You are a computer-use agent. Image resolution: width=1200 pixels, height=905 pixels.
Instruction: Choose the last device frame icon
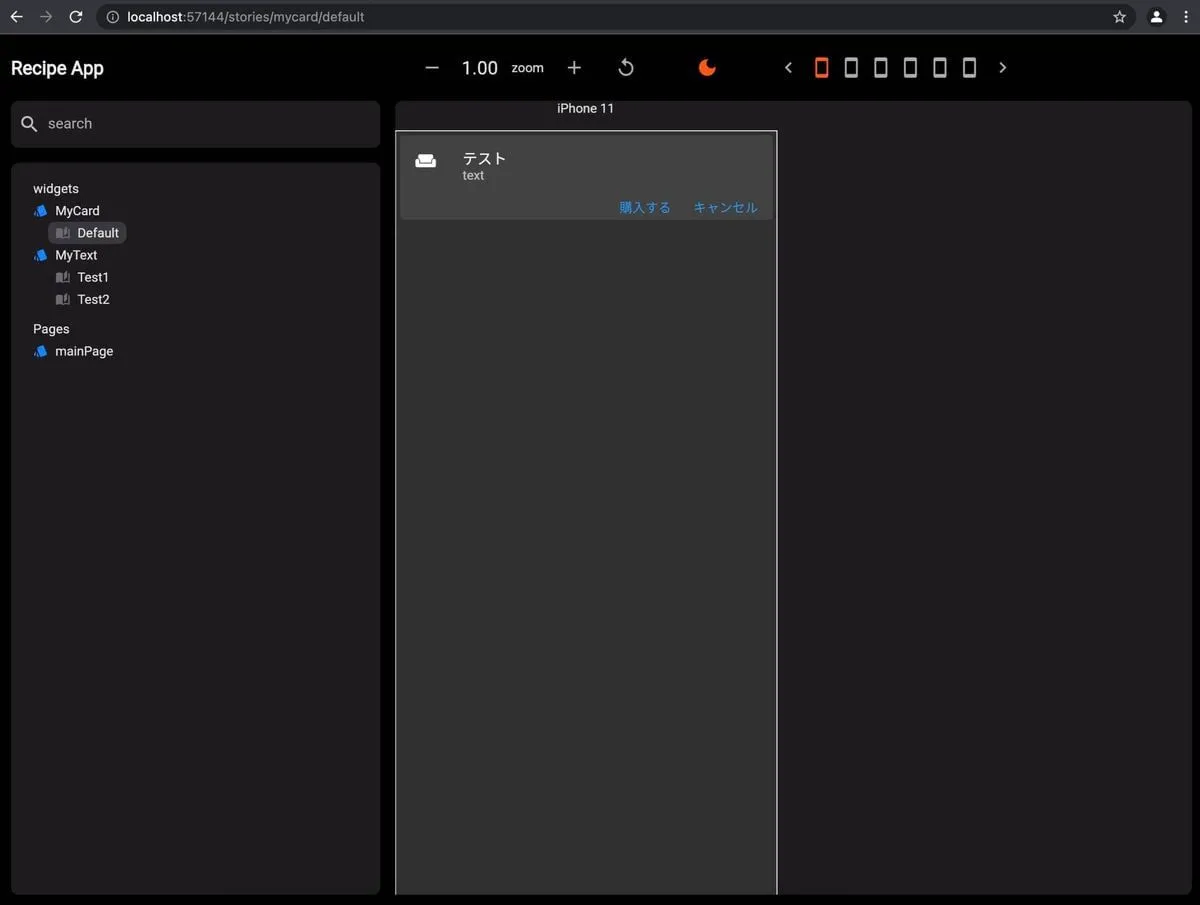pyautogui.click(x=969, y=68)
